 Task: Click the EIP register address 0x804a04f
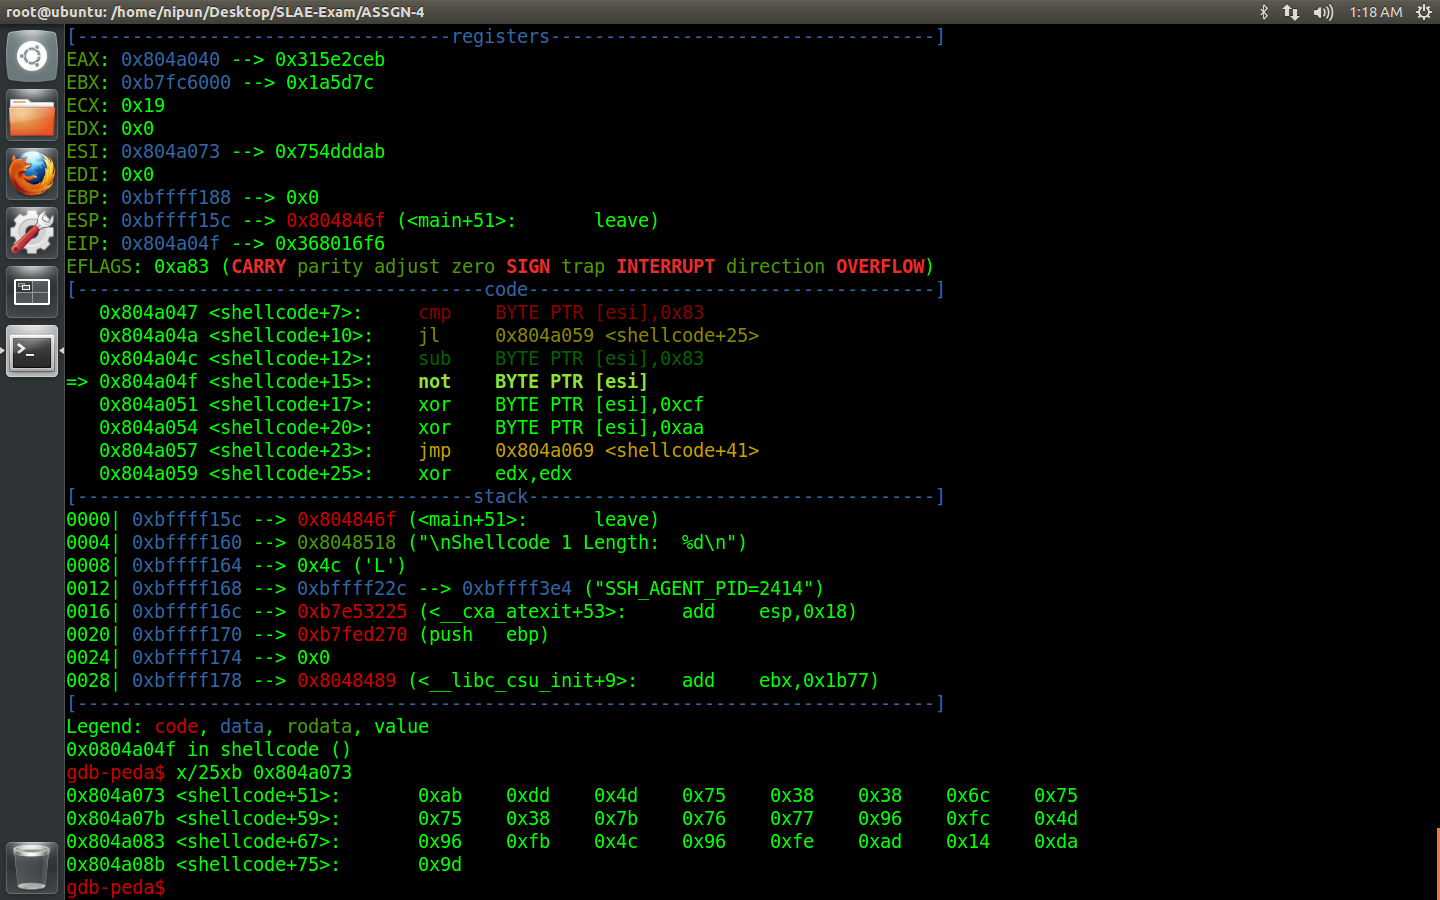[170, 244]
